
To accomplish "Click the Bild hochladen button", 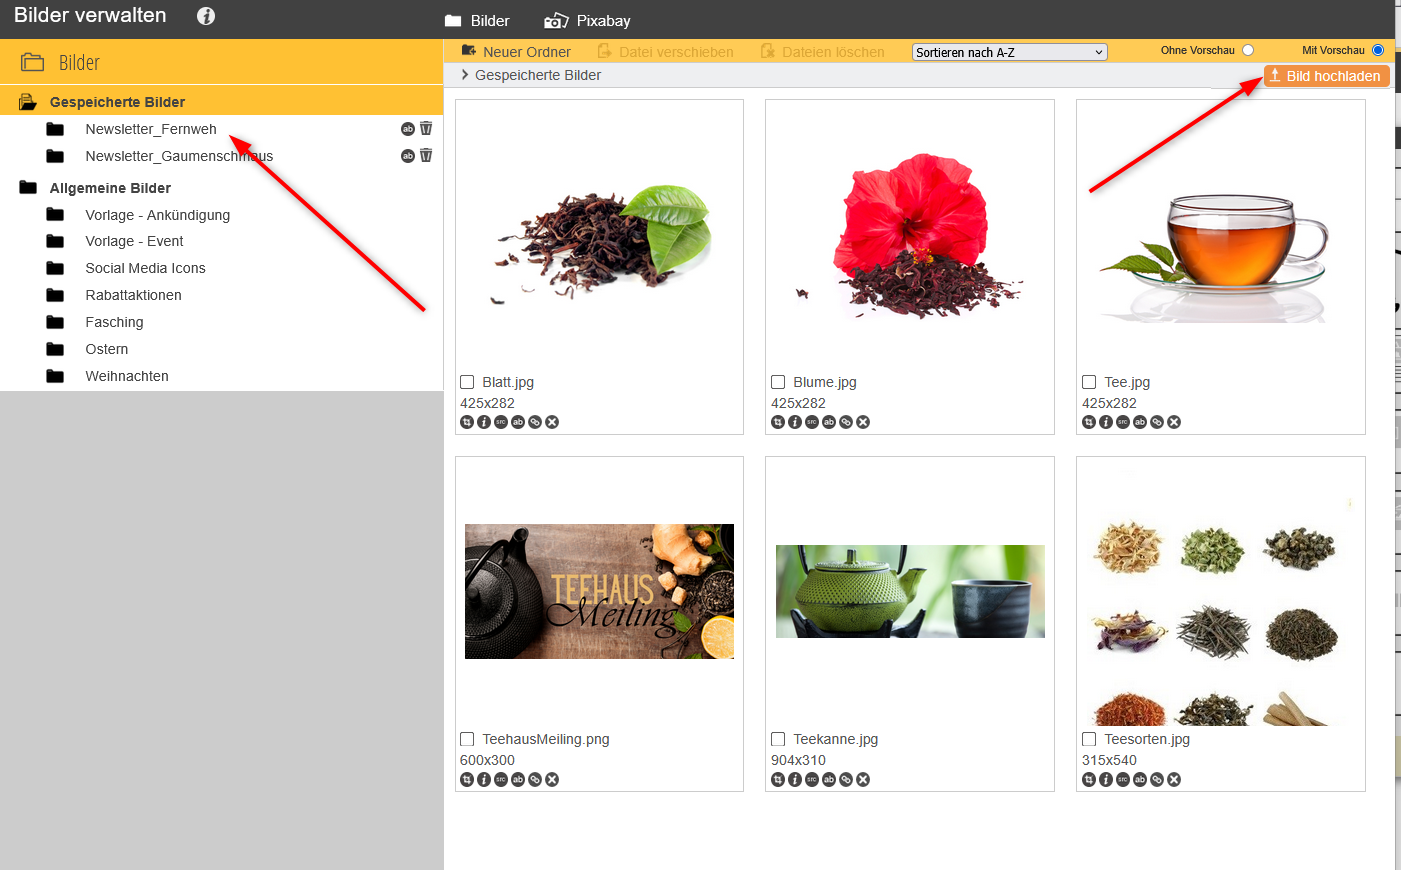I will tap(1326, 76).
